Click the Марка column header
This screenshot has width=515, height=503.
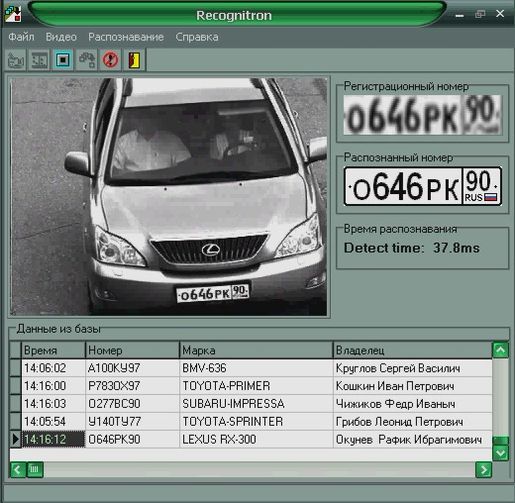pyautogui.click(x=256, y=350)
